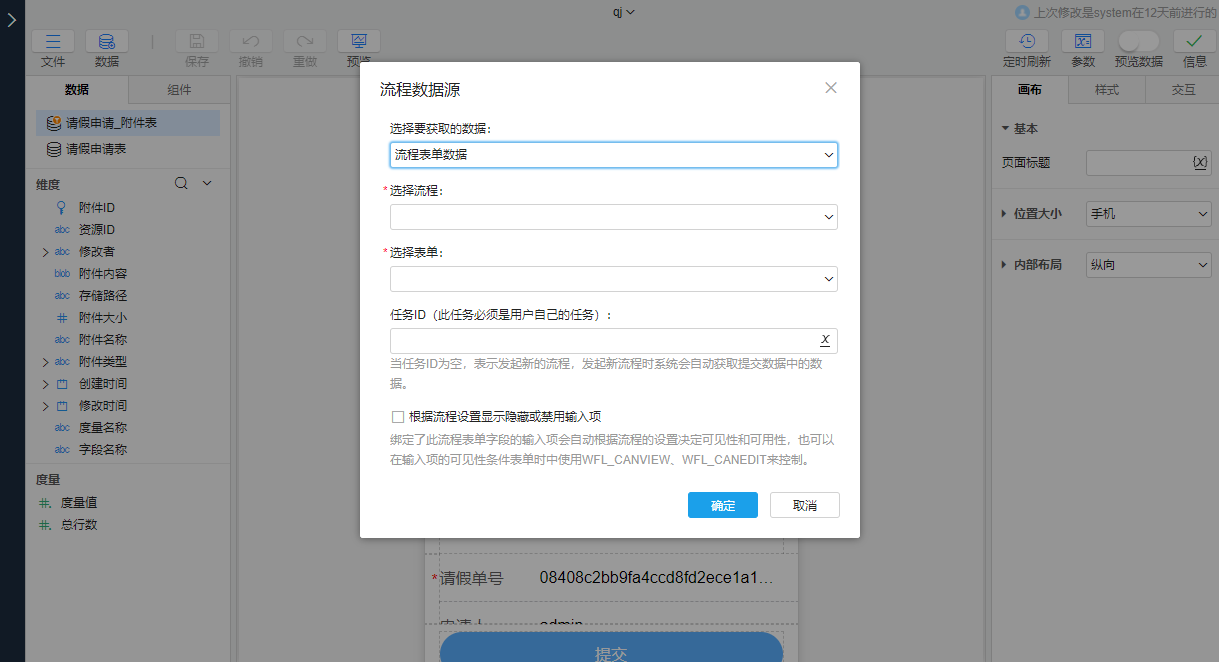Click the 任务ID input field
Image resolution: width=1219 pixels, height=662 pixels.
point(600,341)
